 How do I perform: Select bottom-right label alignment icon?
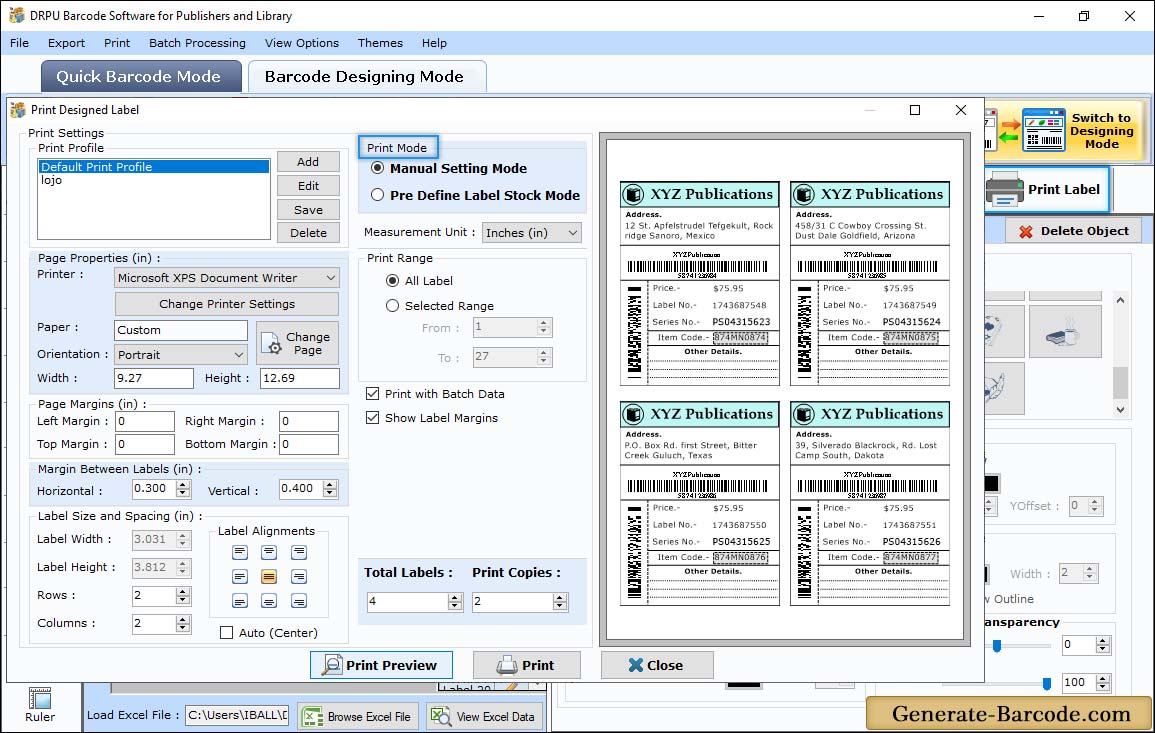[x=298, y=601]
